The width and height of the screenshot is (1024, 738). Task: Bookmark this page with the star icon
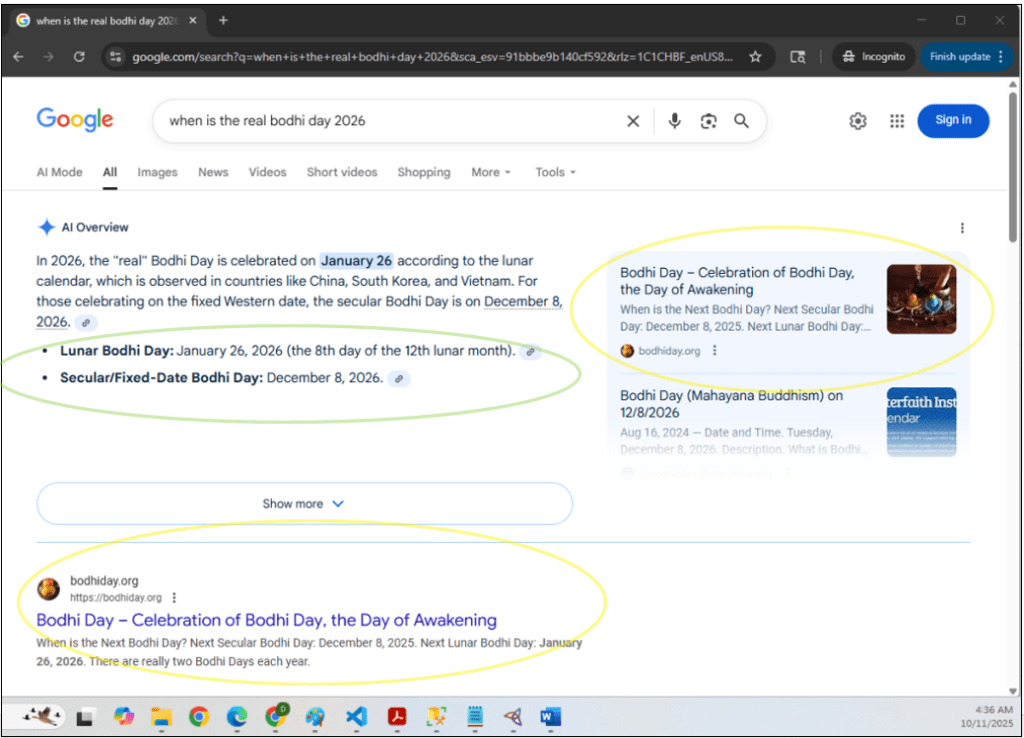pyautogui.click(x=756, y=57)
